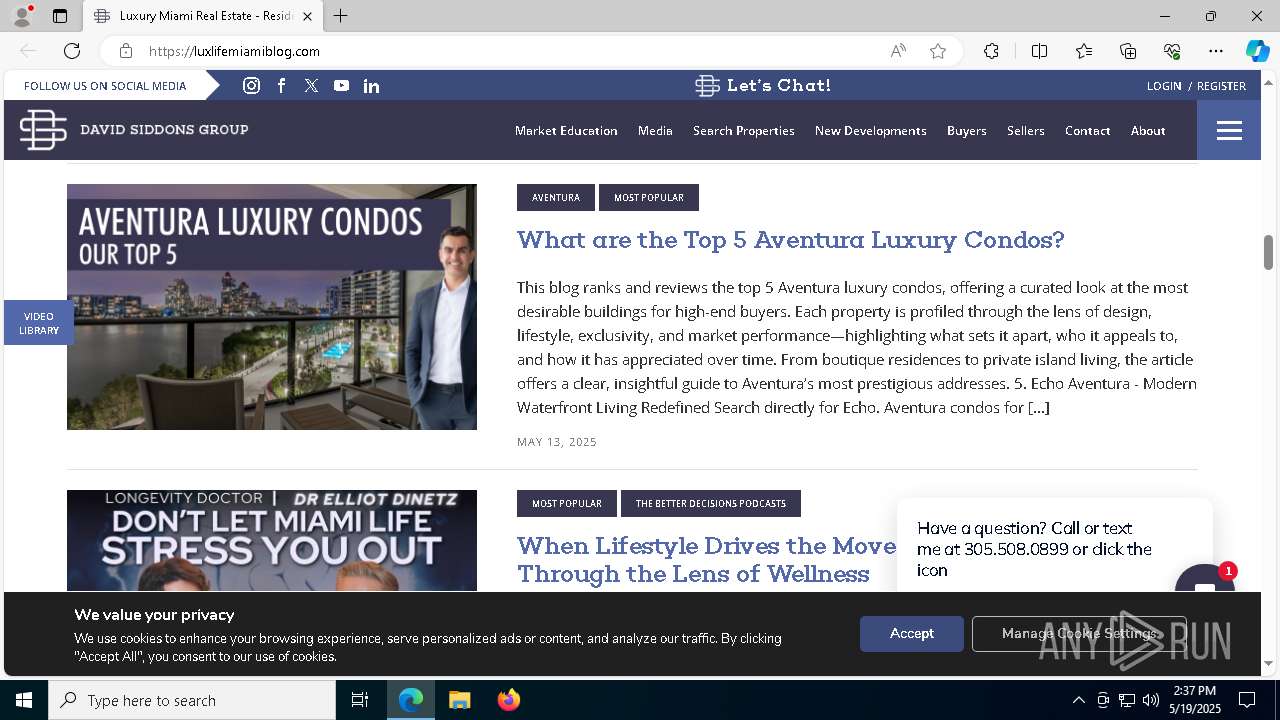Open the About menu item

(1148, 131)
